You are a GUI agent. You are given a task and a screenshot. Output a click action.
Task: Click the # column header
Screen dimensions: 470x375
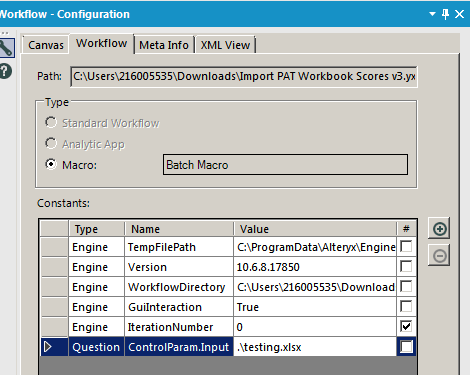coord(406,229)
